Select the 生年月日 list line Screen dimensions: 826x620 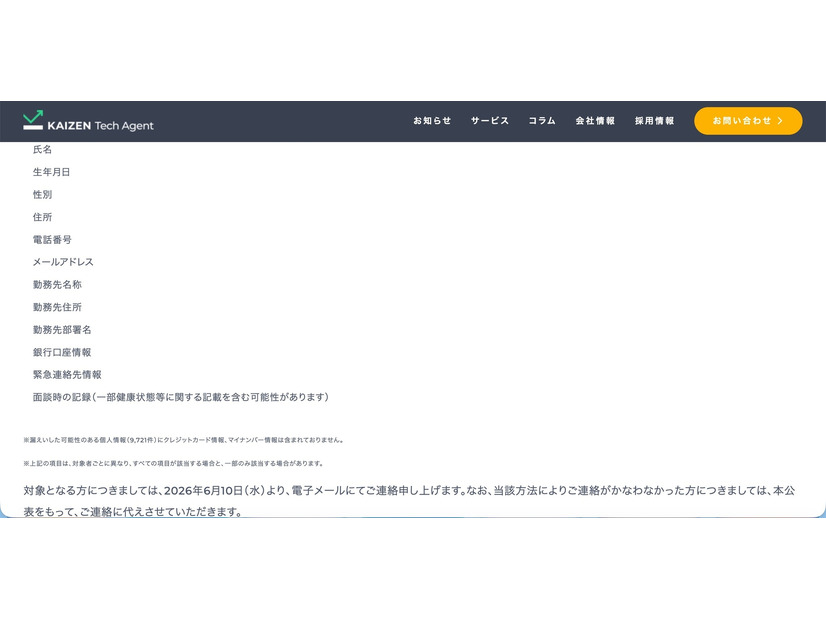(x=52, y=172)
